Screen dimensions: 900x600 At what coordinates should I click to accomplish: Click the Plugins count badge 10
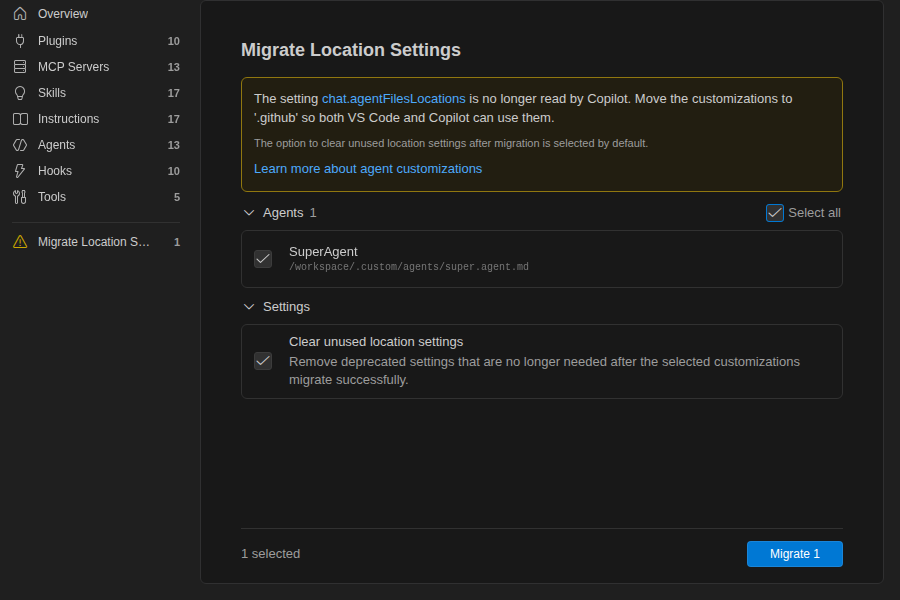[x=173, y=41]
